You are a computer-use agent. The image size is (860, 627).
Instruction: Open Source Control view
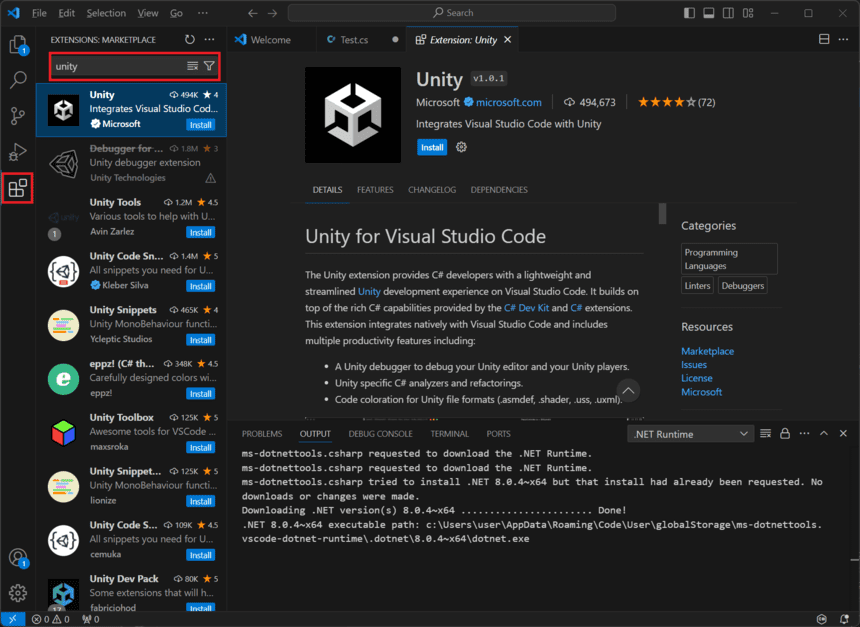[x=18, y=116]
